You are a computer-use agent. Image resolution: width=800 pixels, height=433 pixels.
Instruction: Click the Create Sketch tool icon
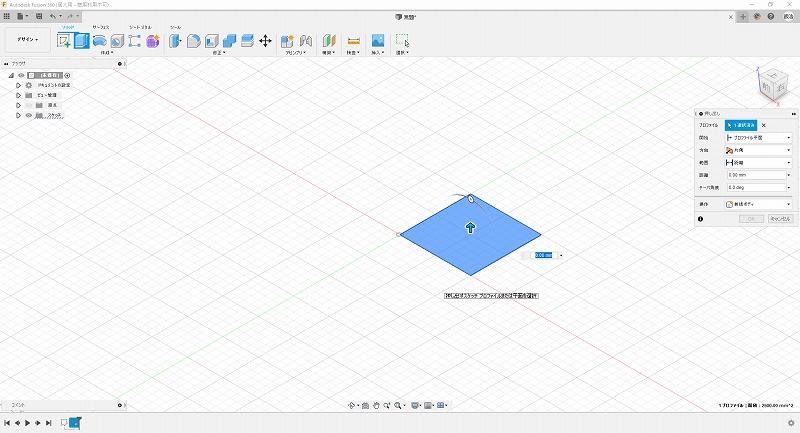click(64, 41)
